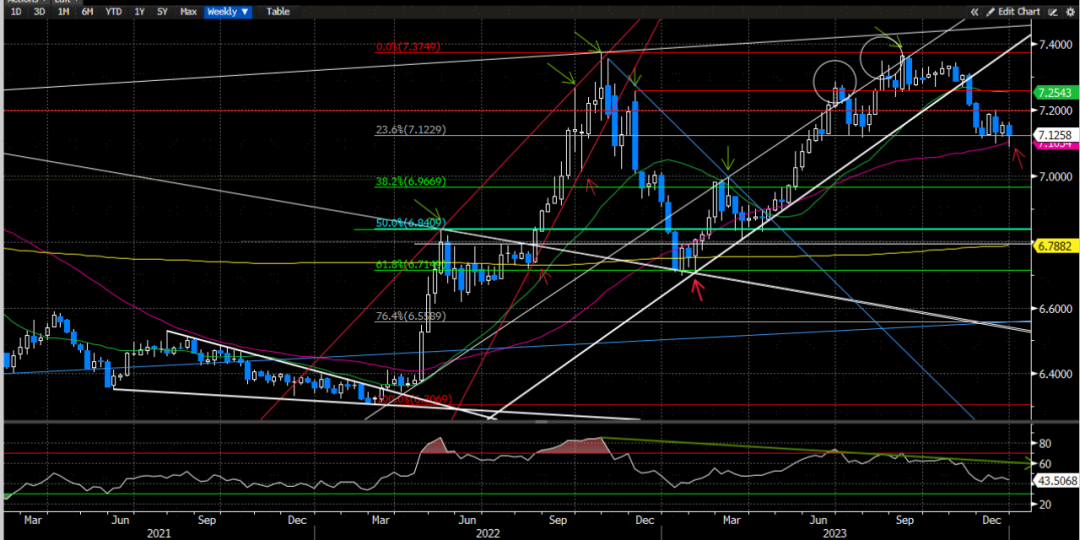
Task: Set chart range to Max
Action: point(187,12)
